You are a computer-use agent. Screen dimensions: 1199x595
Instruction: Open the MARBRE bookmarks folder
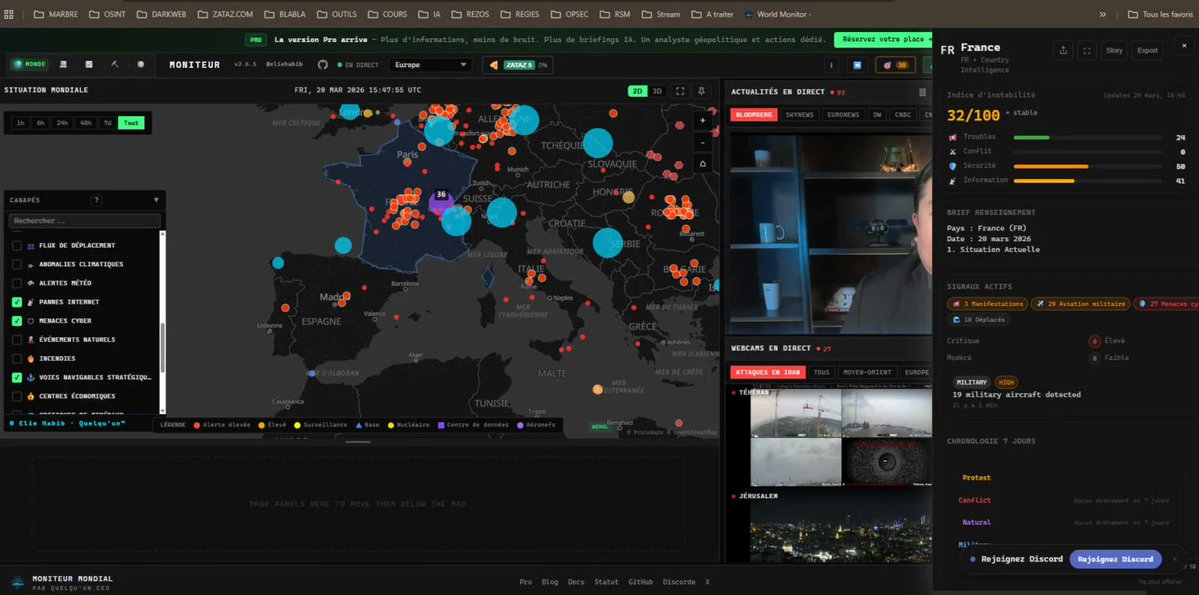[x=56, y=14]
